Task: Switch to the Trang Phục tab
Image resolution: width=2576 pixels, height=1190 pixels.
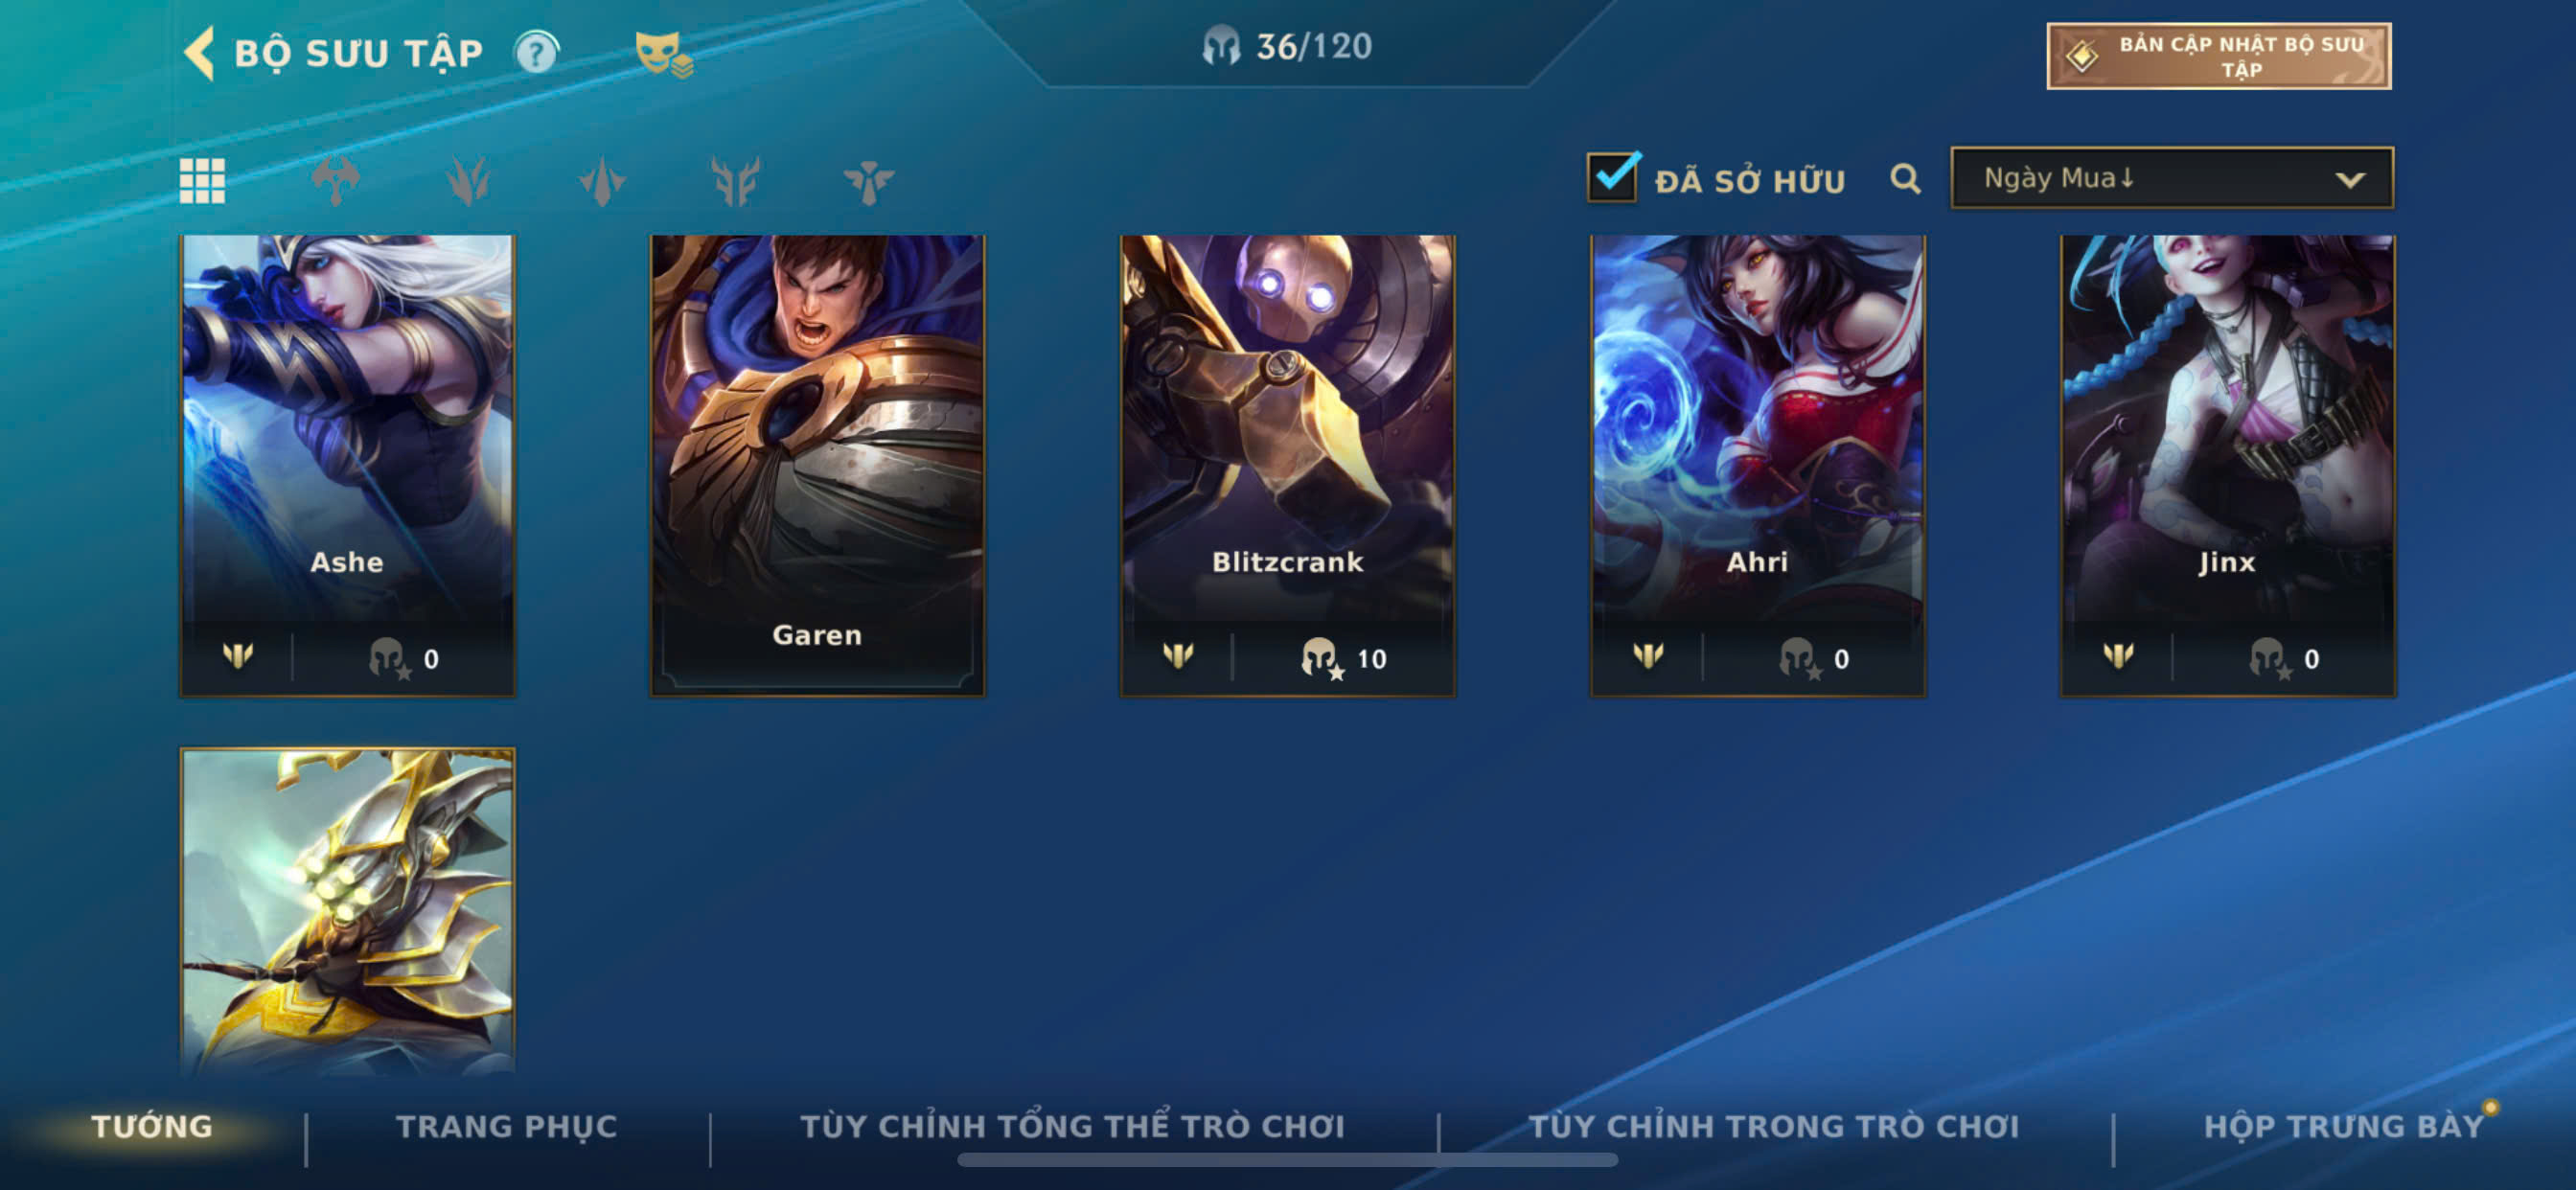Action: 507,1127
